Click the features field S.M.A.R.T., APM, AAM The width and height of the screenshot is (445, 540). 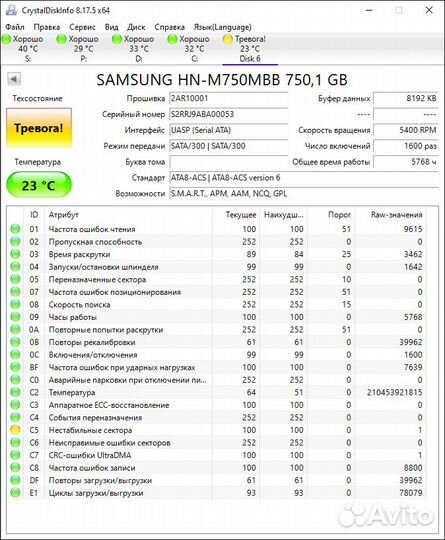[304, 194]
